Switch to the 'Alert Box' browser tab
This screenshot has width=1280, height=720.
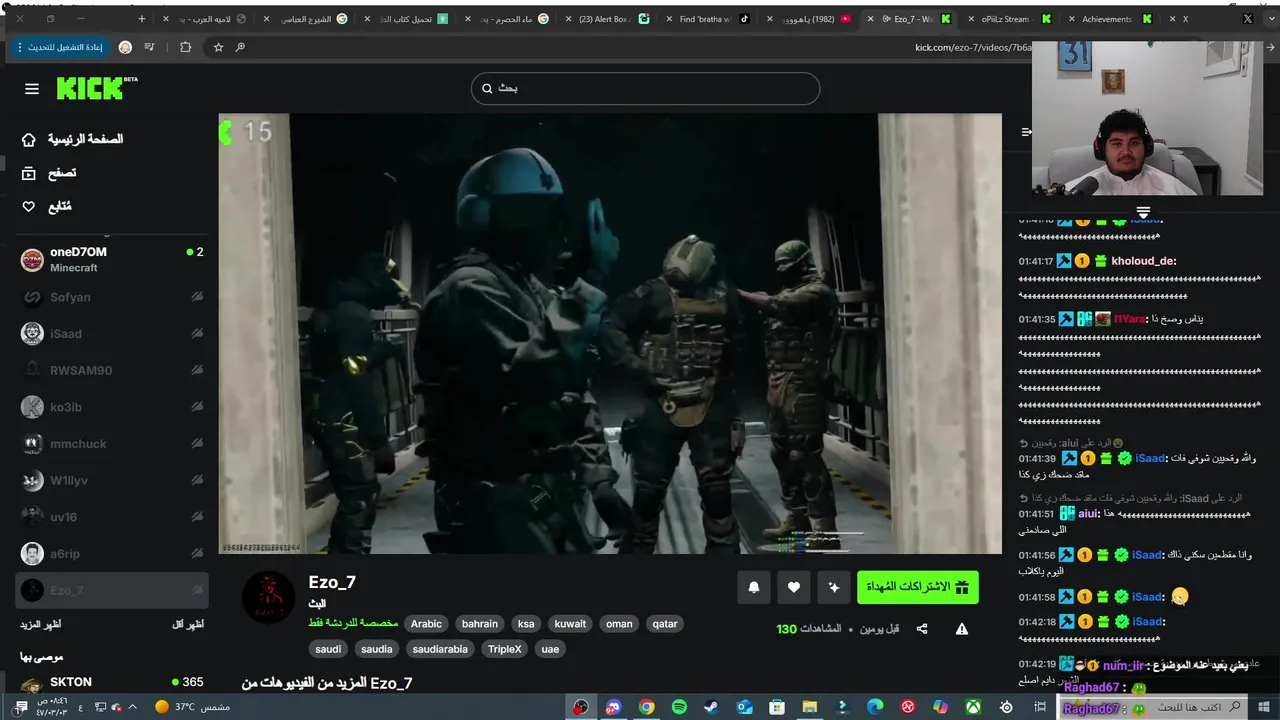[607, 19]
